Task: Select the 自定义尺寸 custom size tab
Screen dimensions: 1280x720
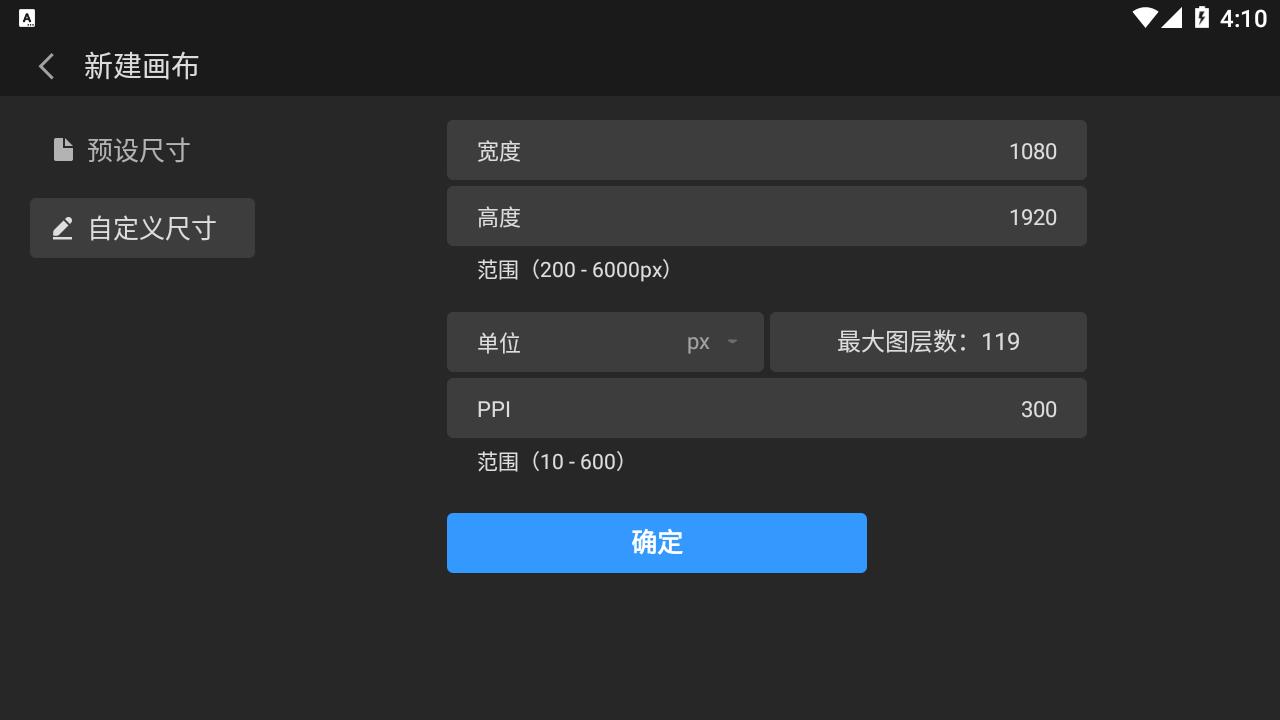Action: pos(142,228)
